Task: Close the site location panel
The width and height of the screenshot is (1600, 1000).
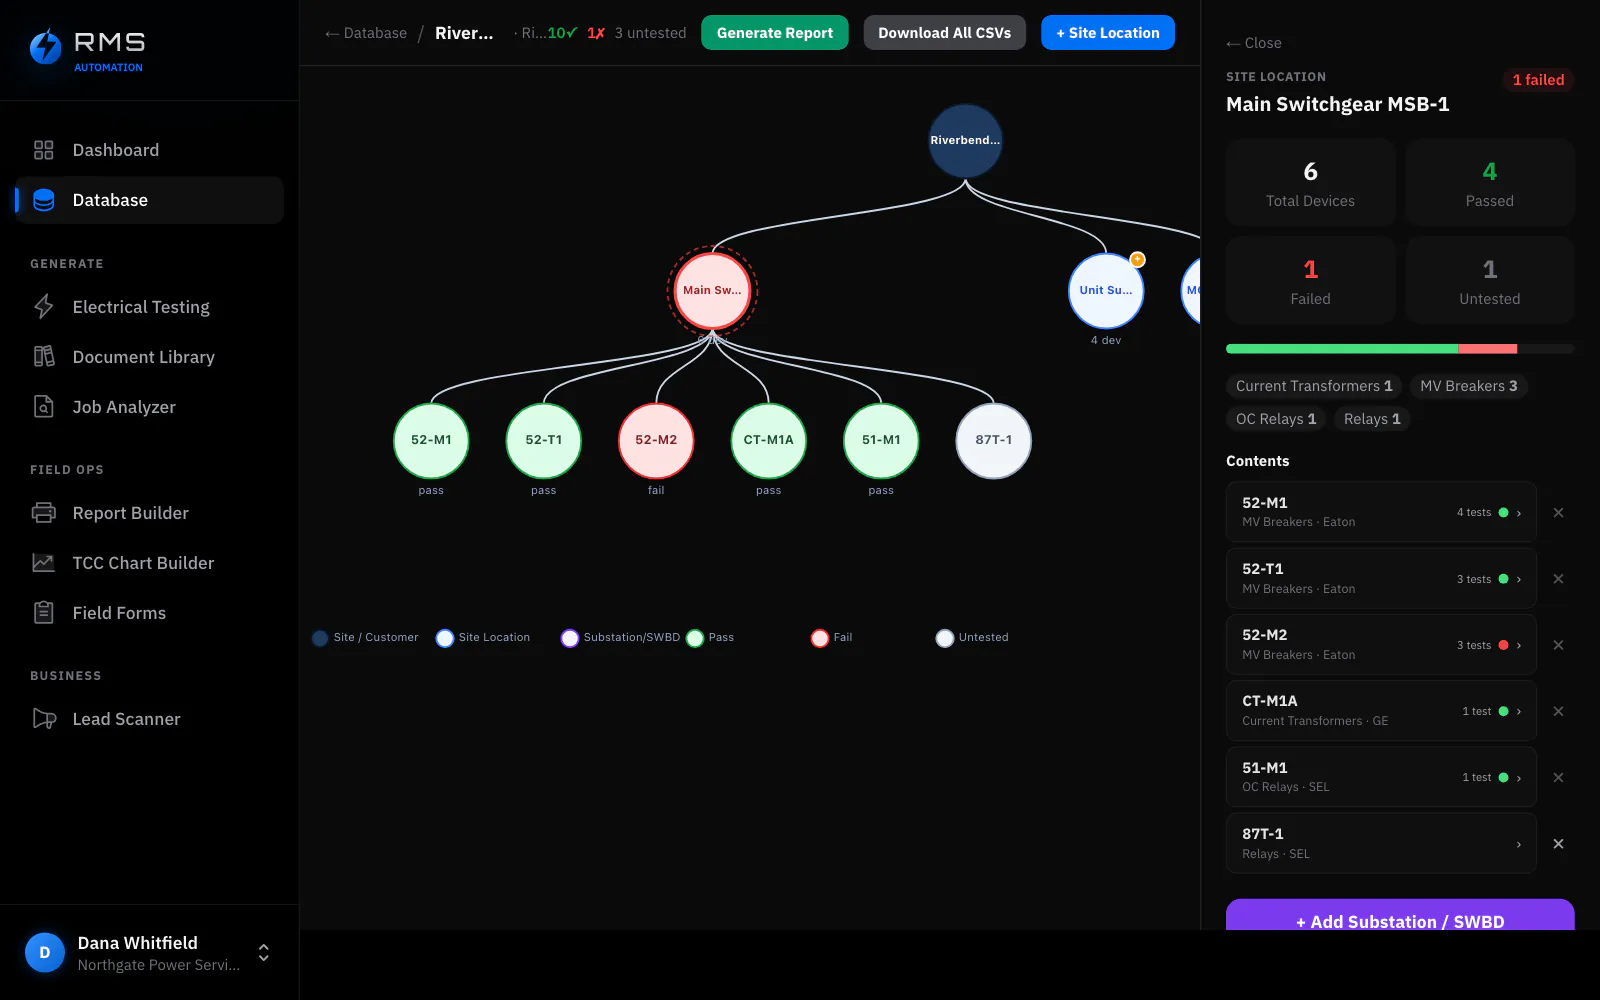Action: tap(1254, 43)
